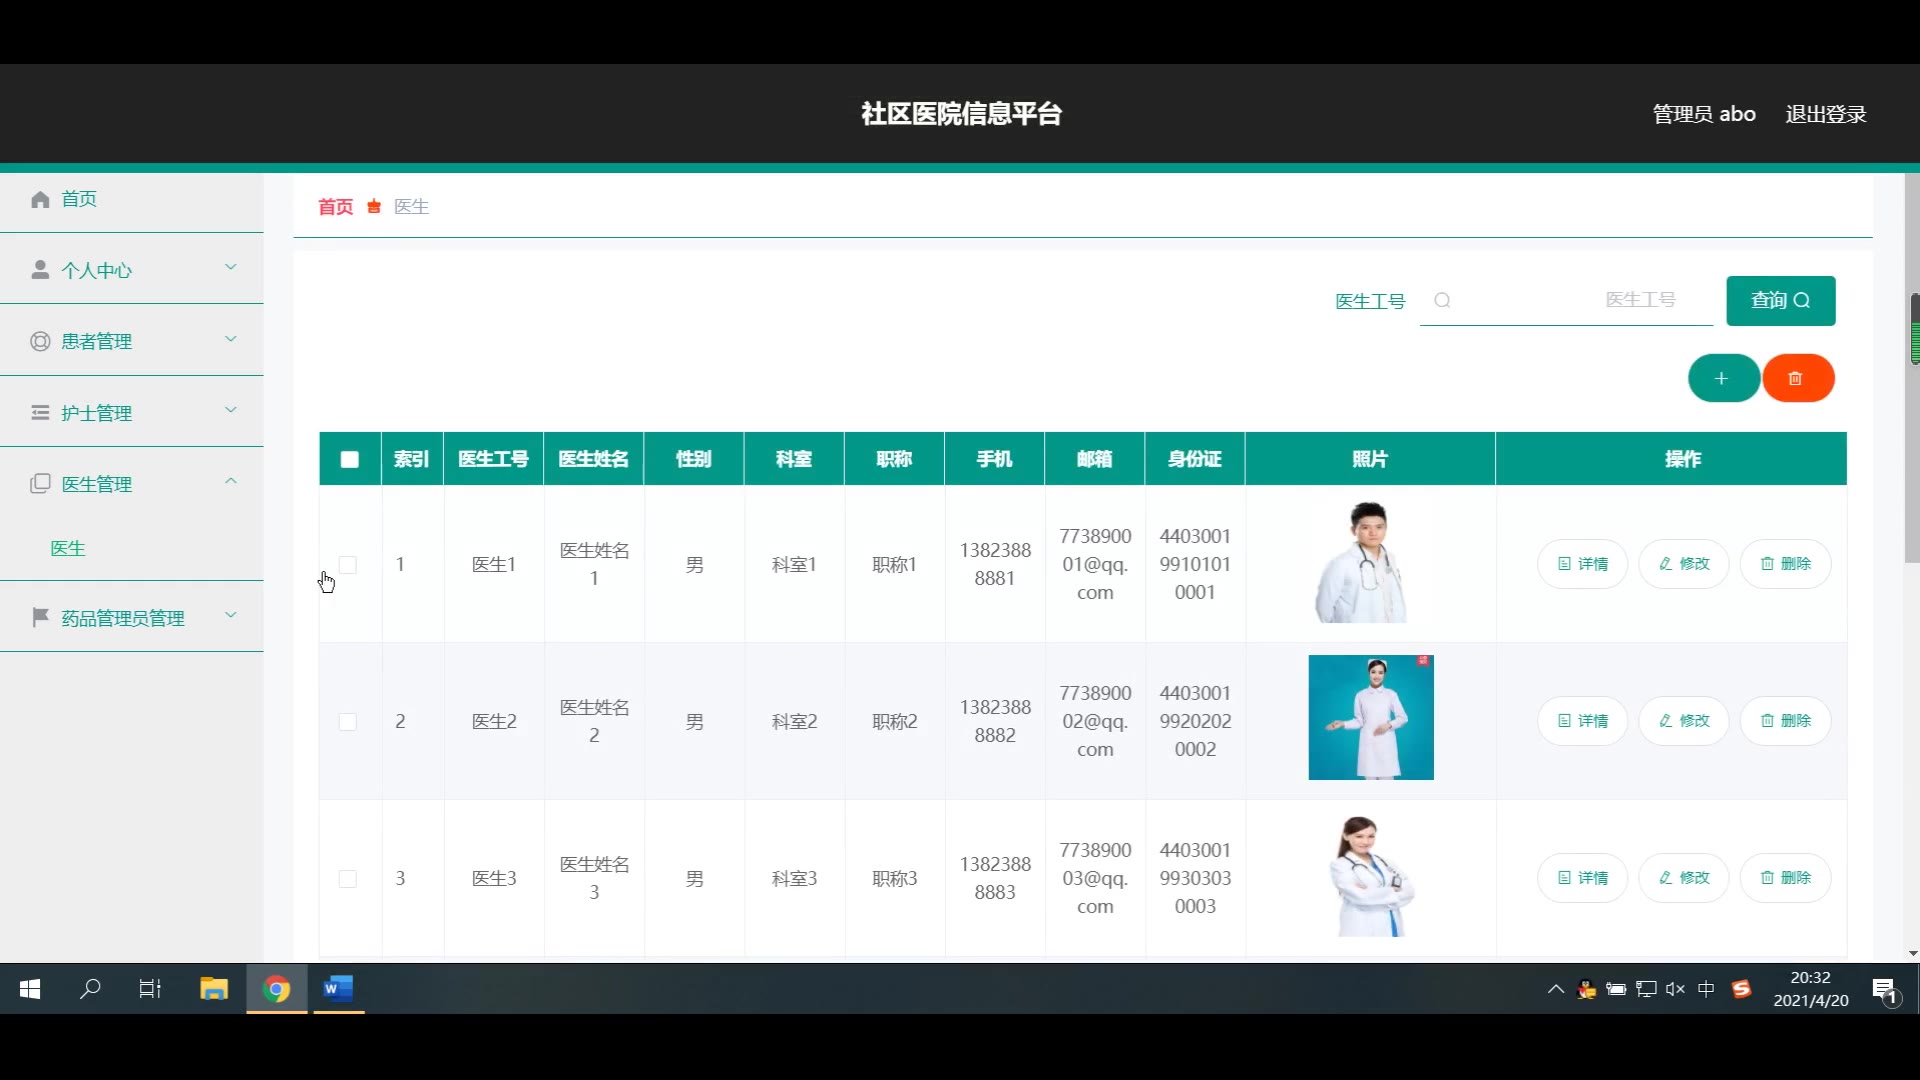The image size is (1920, 1080).
Task: Click the 医生工号 search input field
Action: 1567,300
